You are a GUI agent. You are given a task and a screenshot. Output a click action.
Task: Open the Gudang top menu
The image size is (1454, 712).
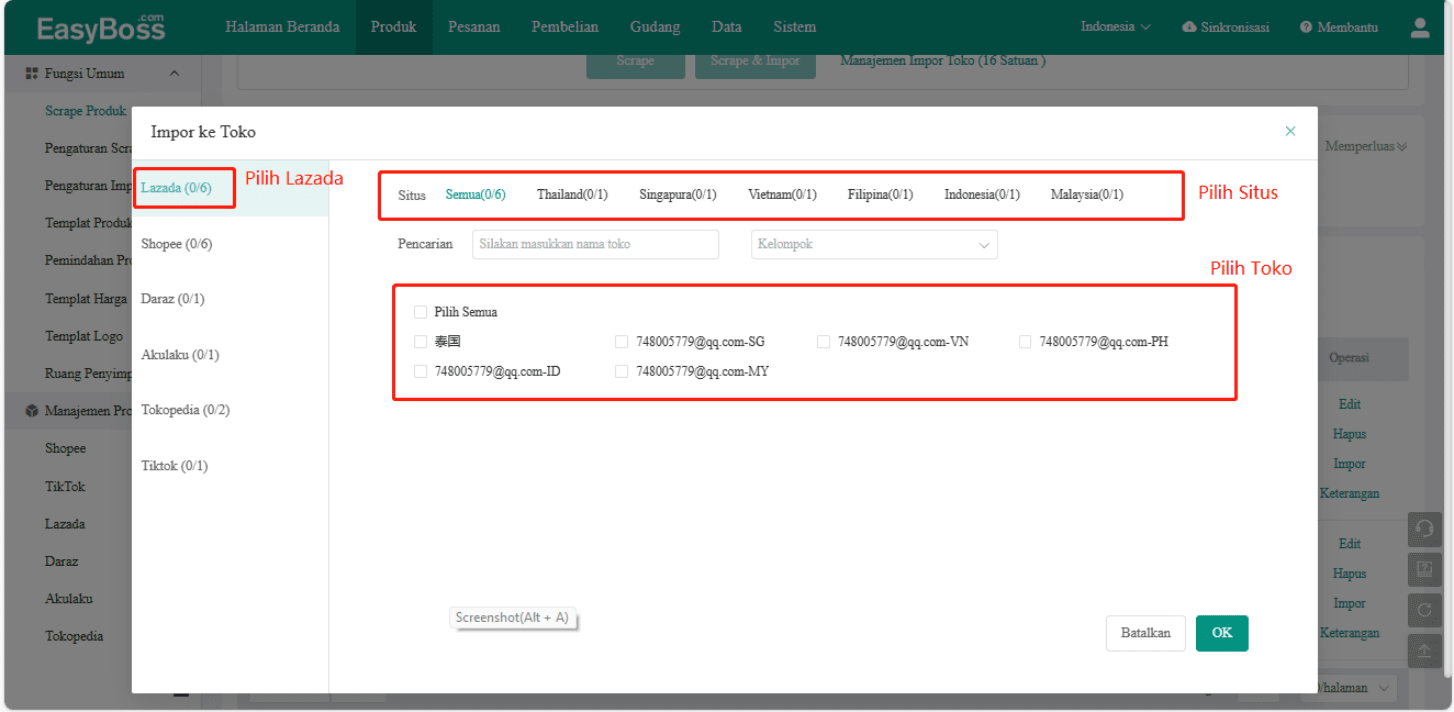[655, 27]
